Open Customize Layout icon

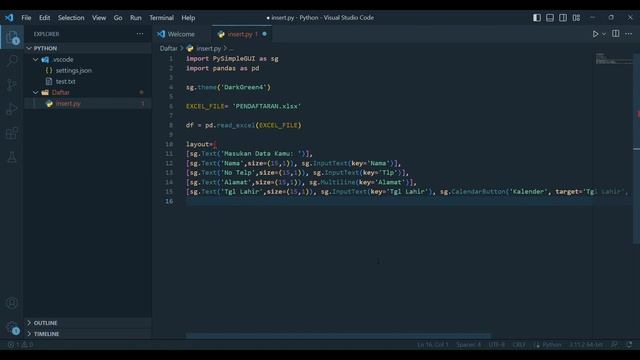pos(576,18)
